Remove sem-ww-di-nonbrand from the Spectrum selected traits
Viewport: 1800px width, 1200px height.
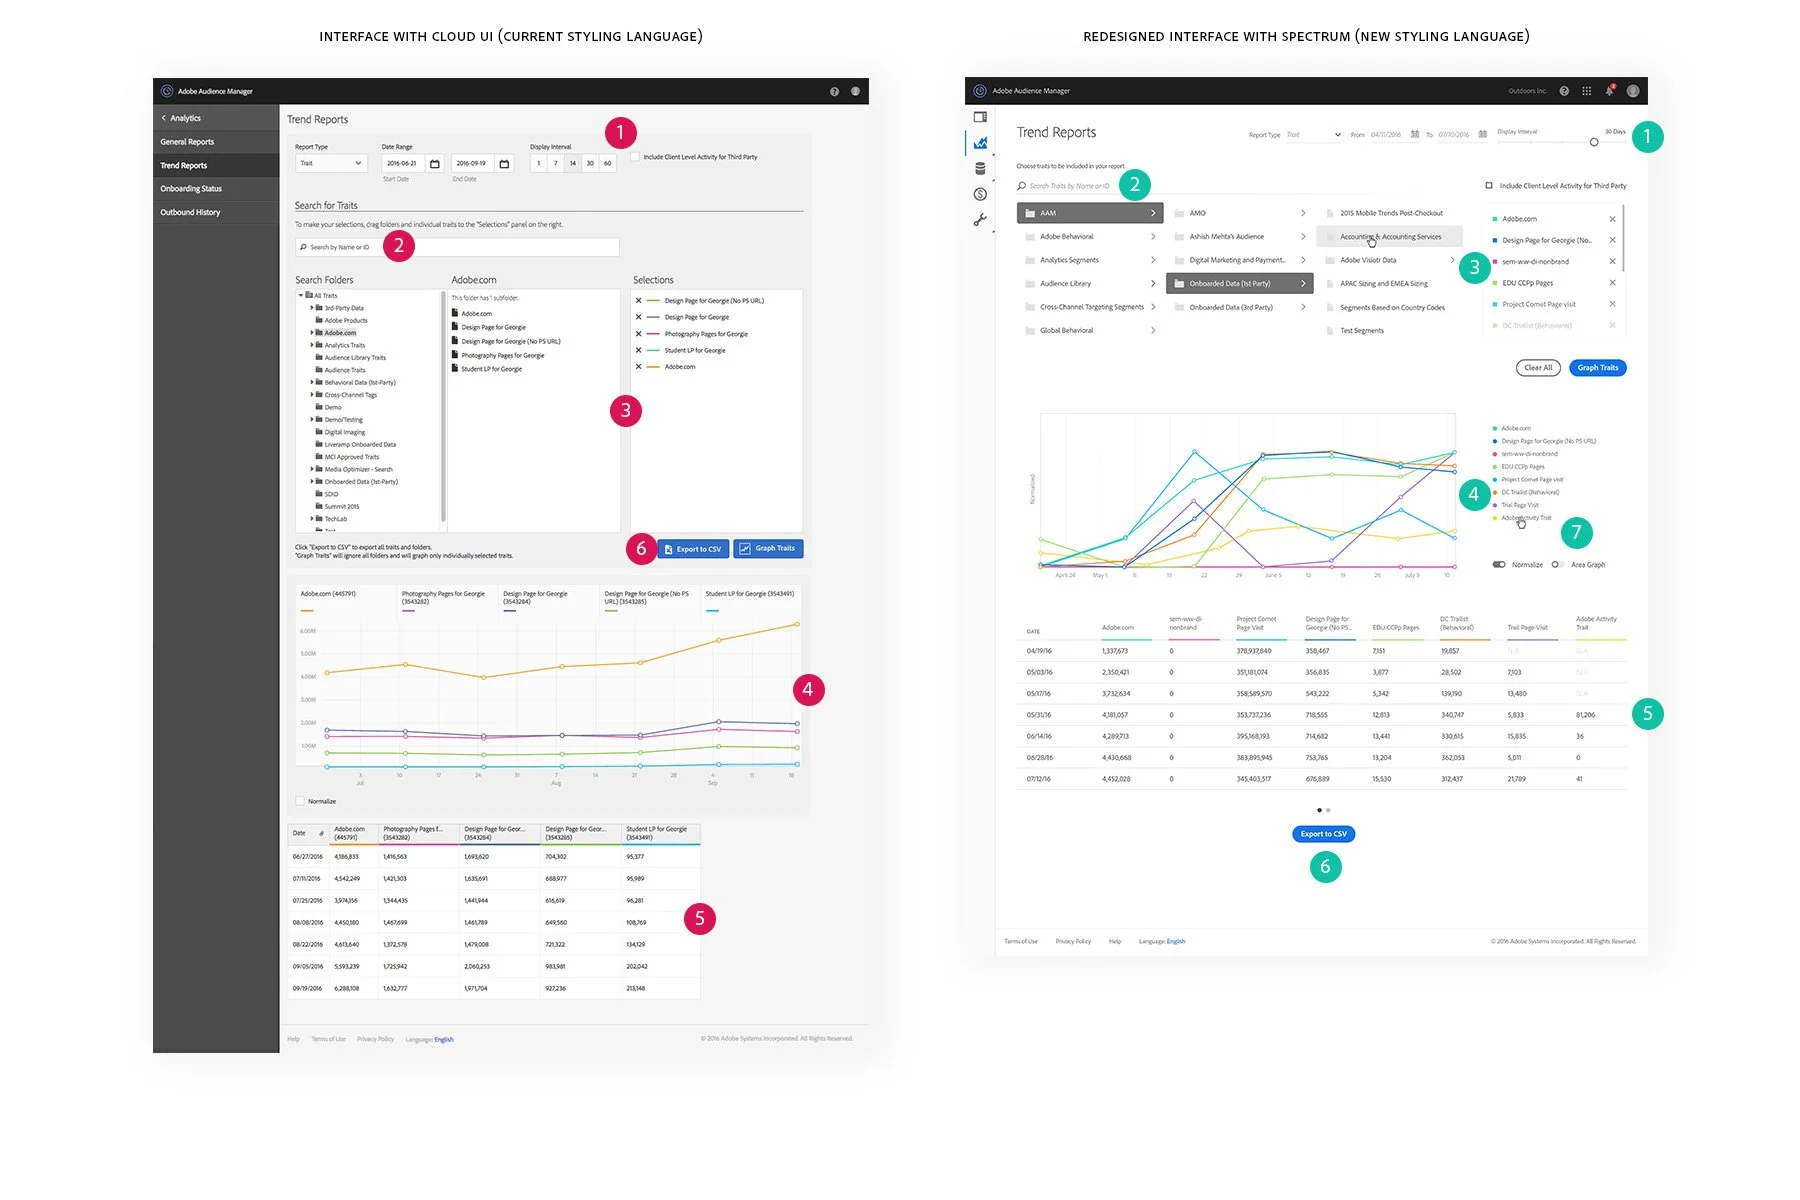(x=1612, y=262)
